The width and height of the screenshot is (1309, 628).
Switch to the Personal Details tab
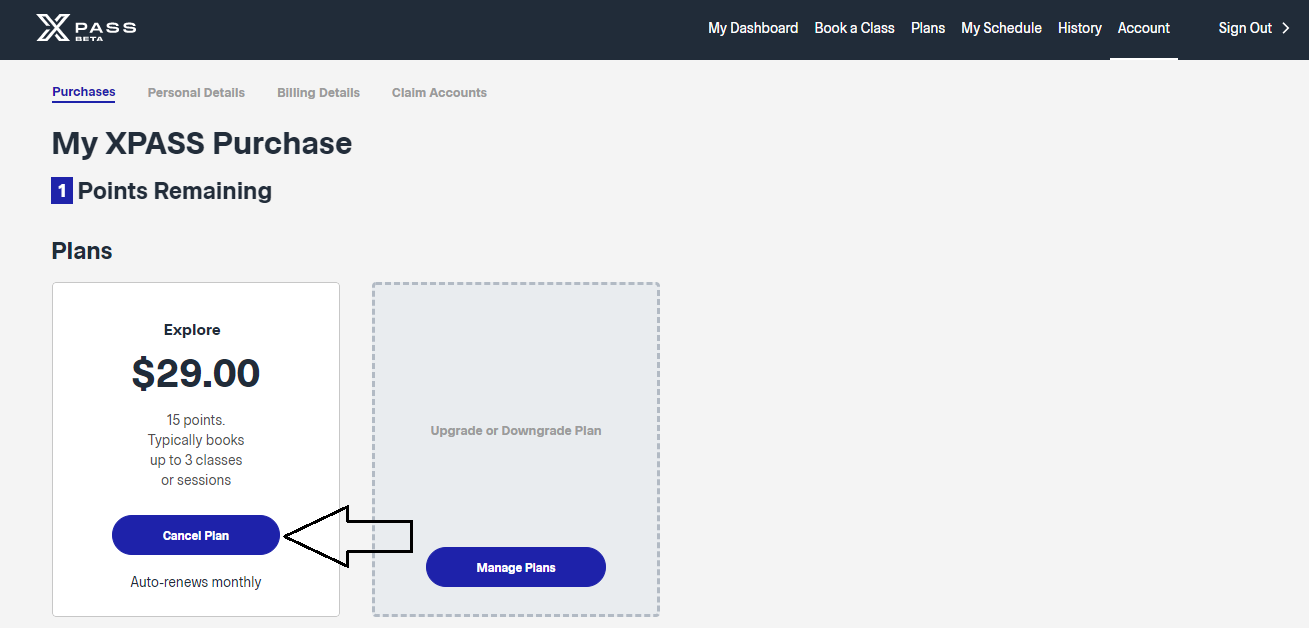[196, 92]
